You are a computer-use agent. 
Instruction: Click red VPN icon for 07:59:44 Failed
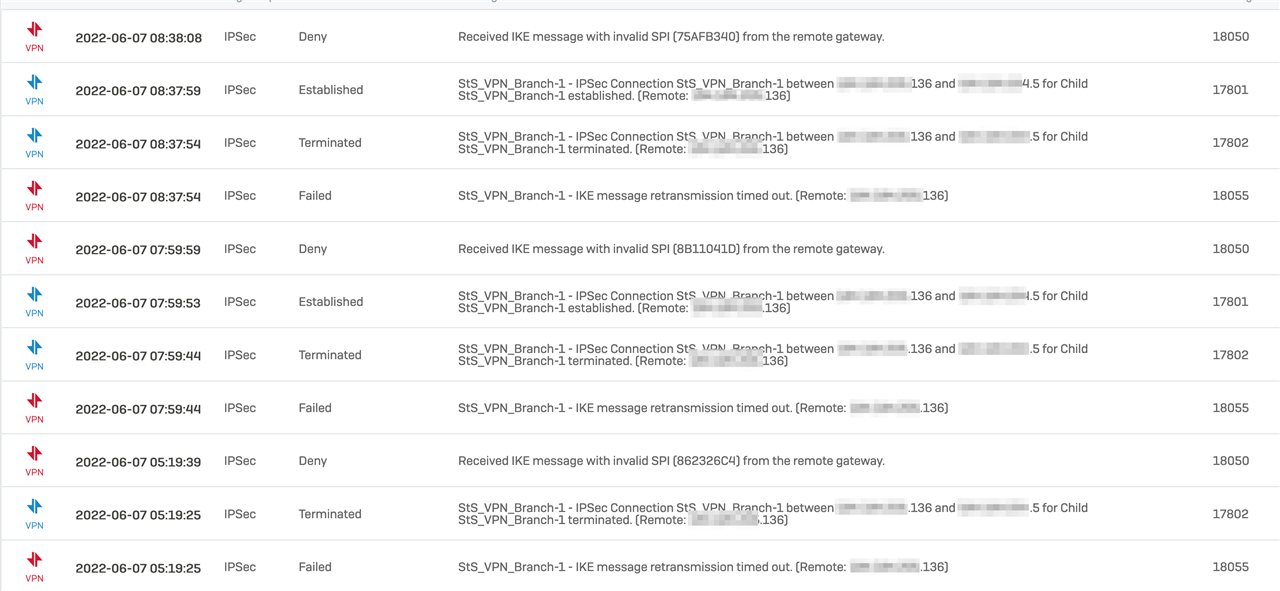tap(35, 407)
